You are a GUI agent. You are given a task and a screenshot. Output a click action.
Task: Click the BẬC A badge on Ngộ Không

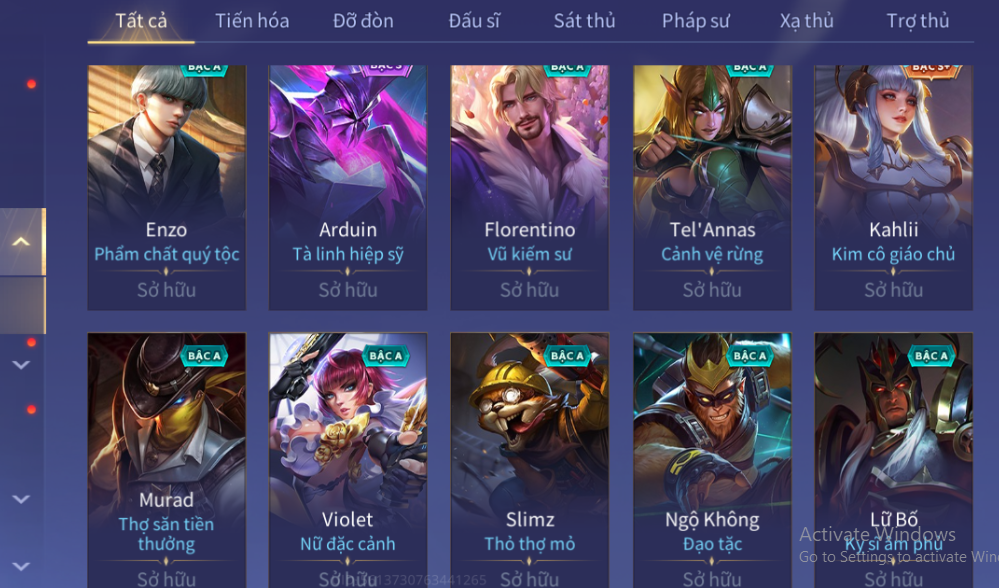pos(749,355)
